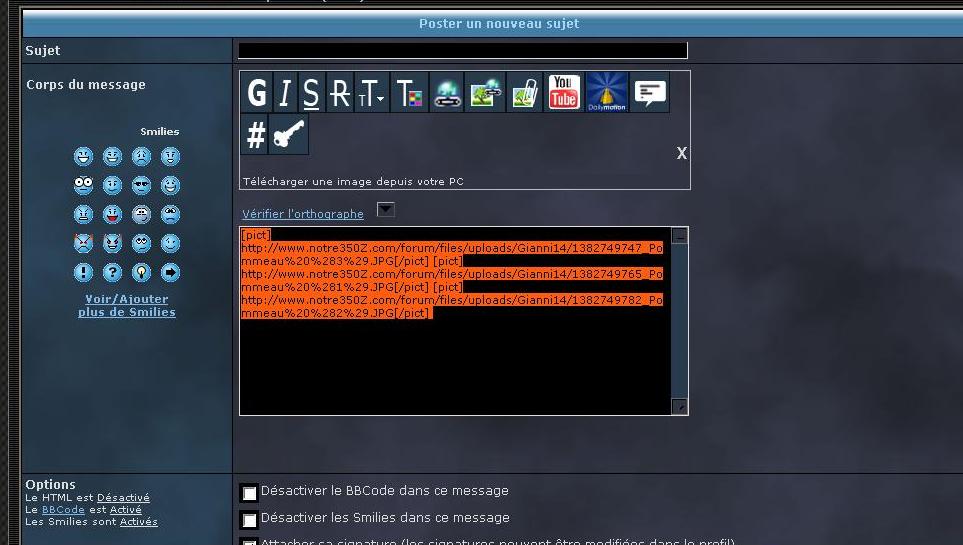Toggle italic with the I button
The image size is (963, 545).
(x=285, y=93)
